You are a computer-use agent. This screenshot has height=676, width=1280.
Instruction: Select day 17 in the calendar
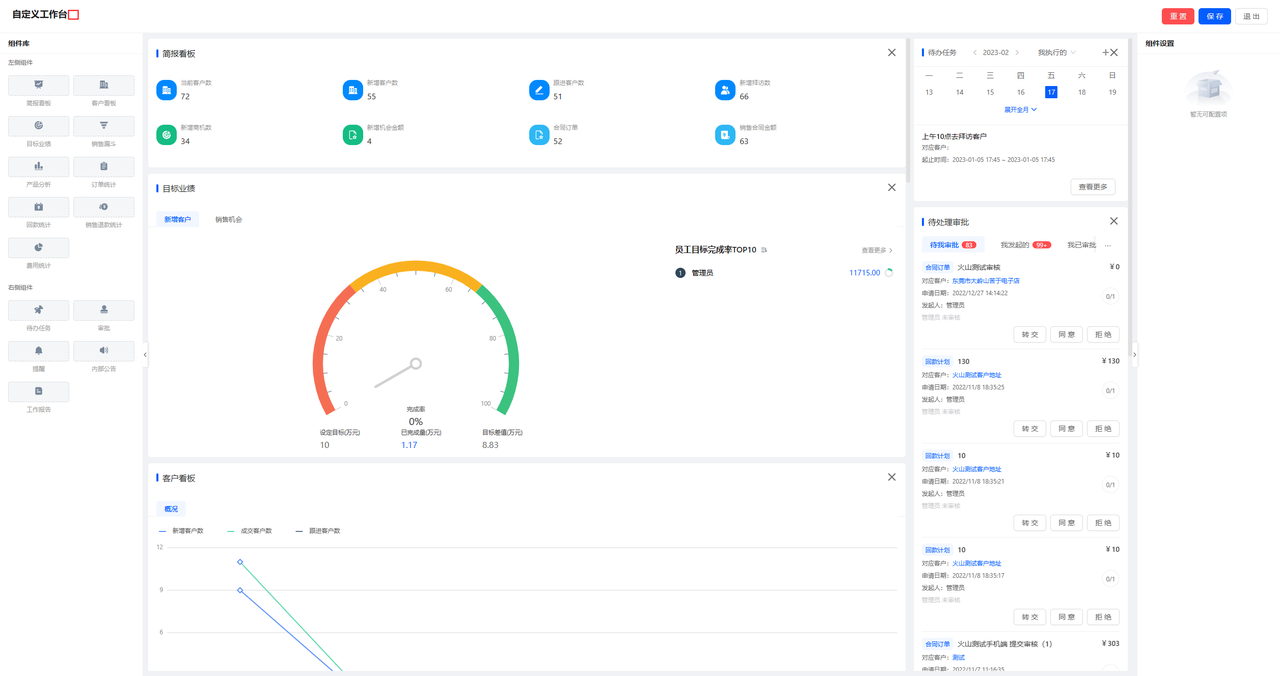tap(1051, 92)
